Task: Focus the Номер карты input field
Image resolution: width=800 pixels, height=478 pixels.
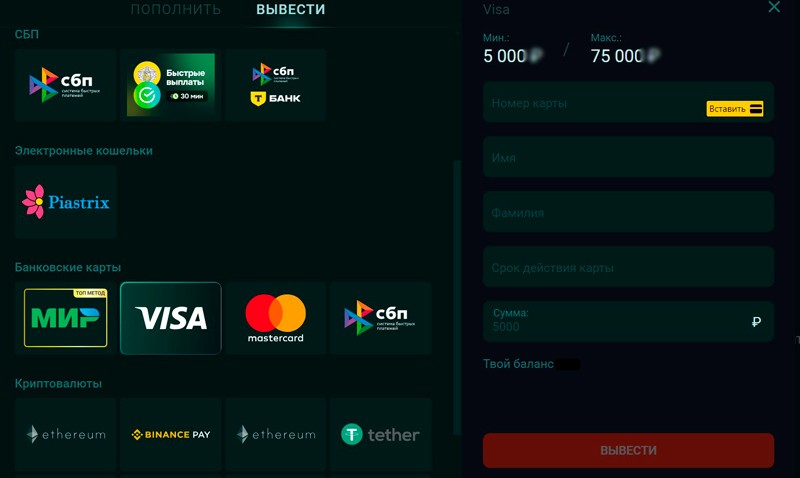Action: (629, 102)
